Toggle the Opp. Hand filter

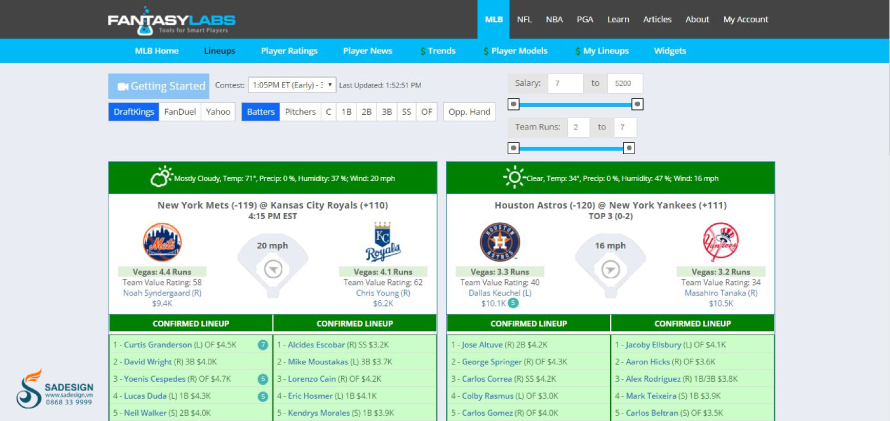click(x=469, y=112)
